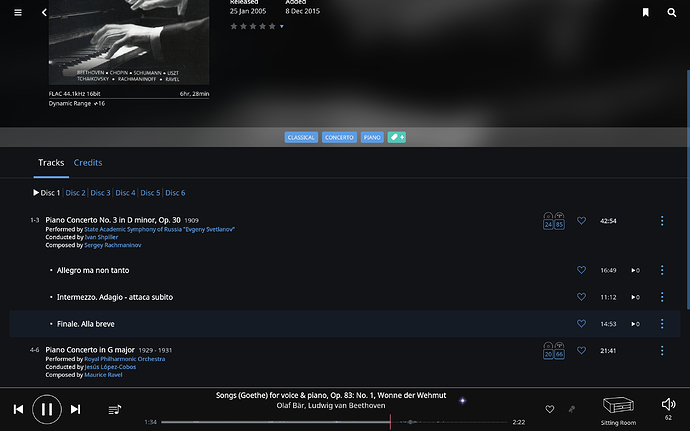Open the Roon Radio sparkle icon
Viewport: 690px width, 431px height.
(462, 401)
